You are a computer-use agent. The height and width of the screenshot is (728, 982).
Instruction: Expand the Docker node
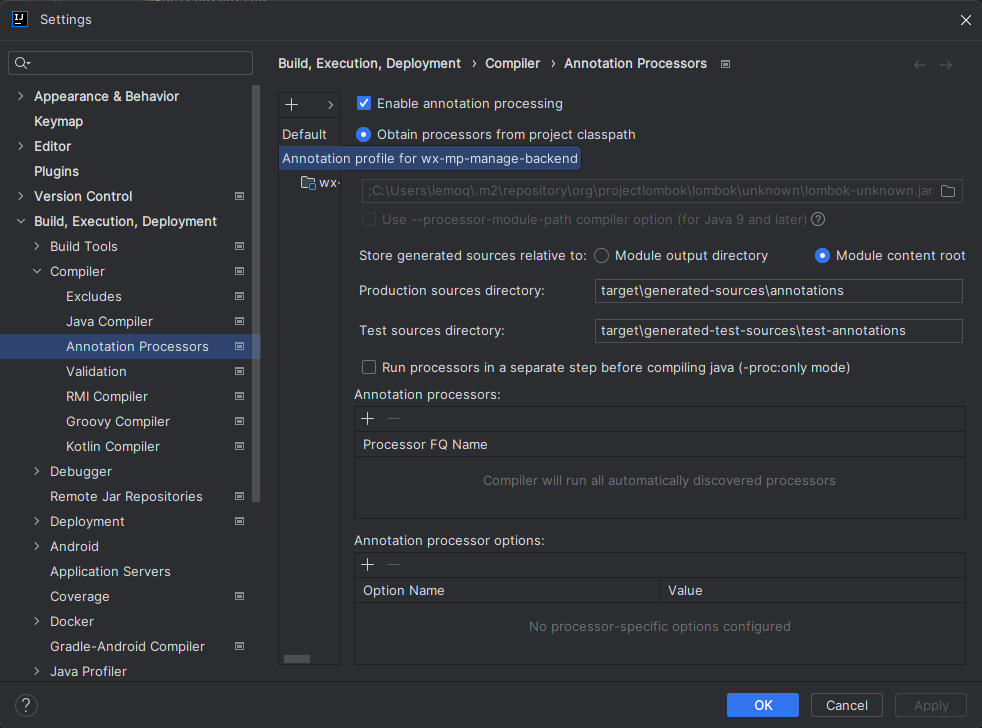pyautogui.click(x=37, y=621)
